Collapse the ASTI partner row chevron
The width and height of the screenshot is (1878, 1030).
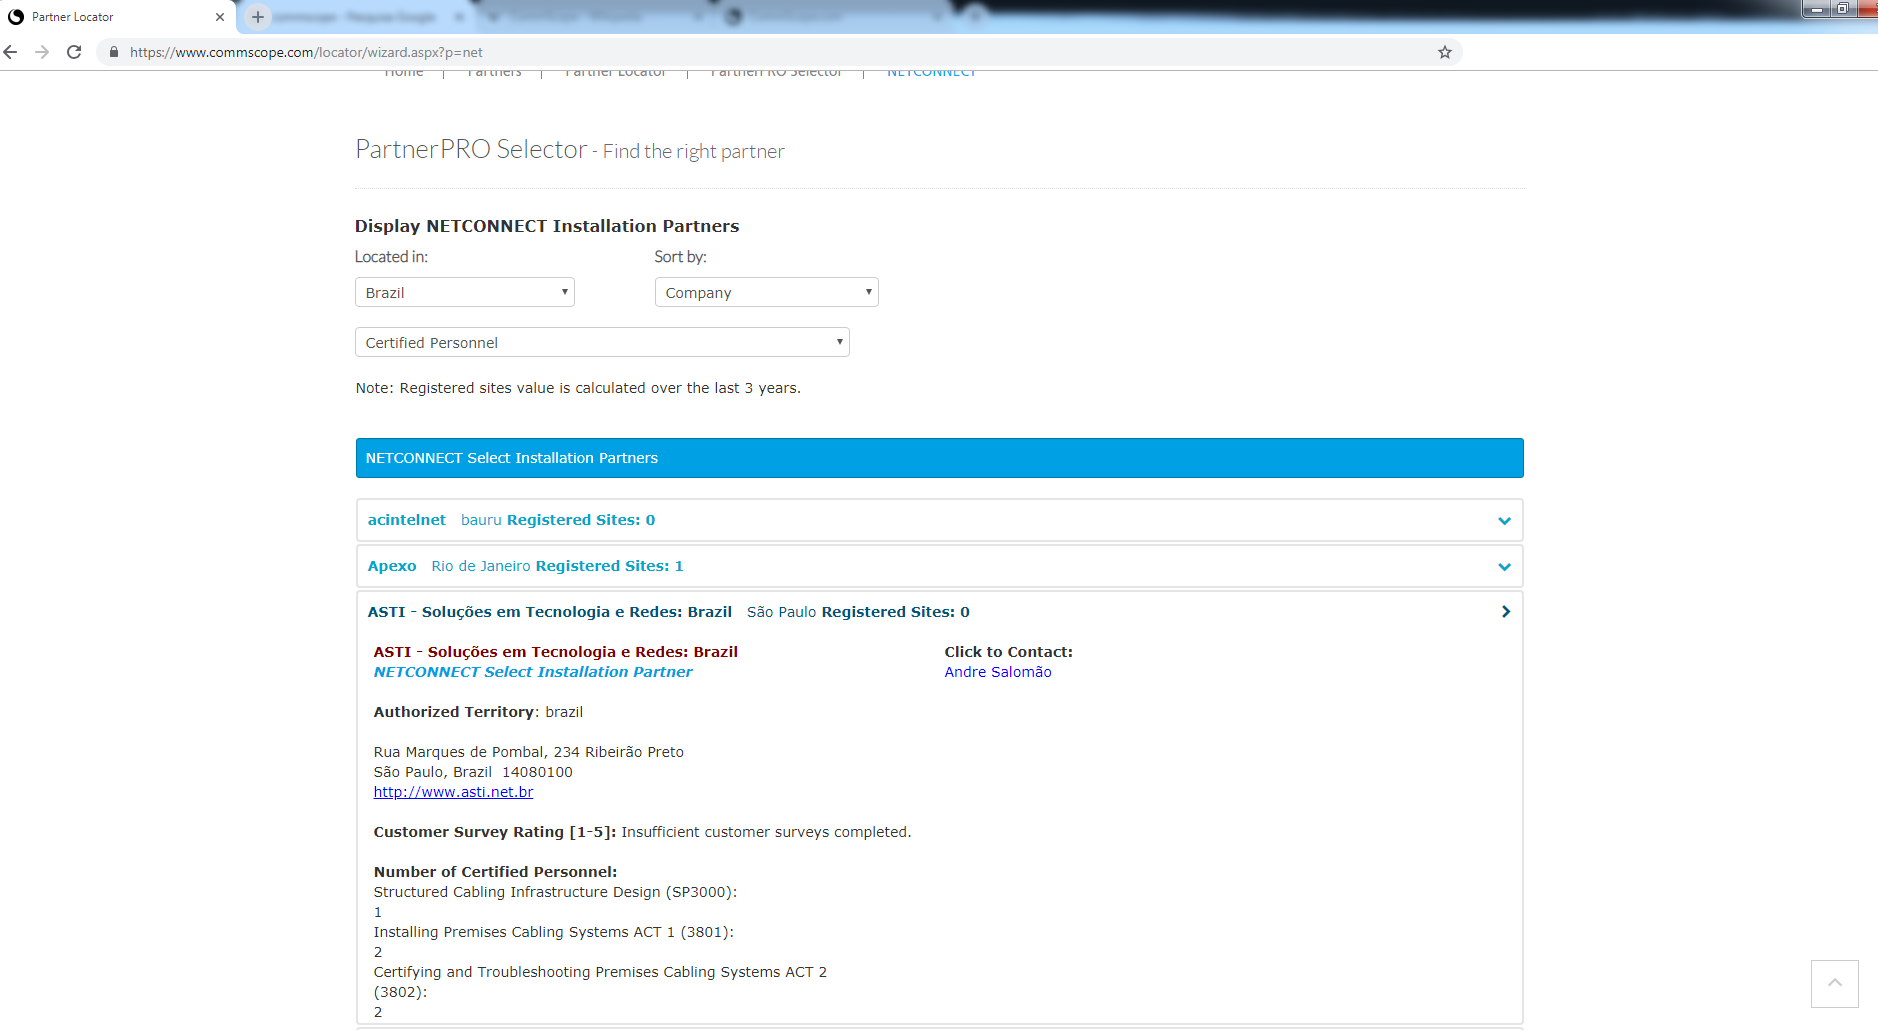click(x=1505, y=612)
